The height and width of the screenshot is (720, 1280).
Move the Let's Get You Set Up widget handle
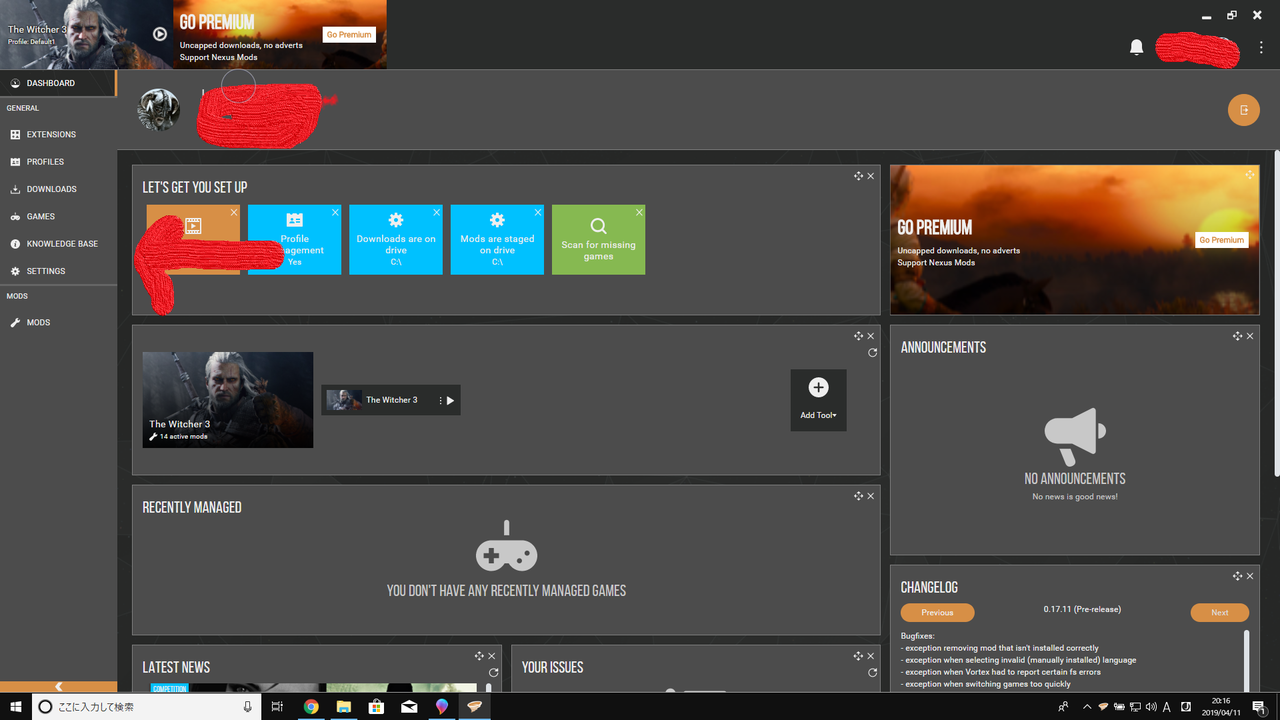click(x=858, y=176)
